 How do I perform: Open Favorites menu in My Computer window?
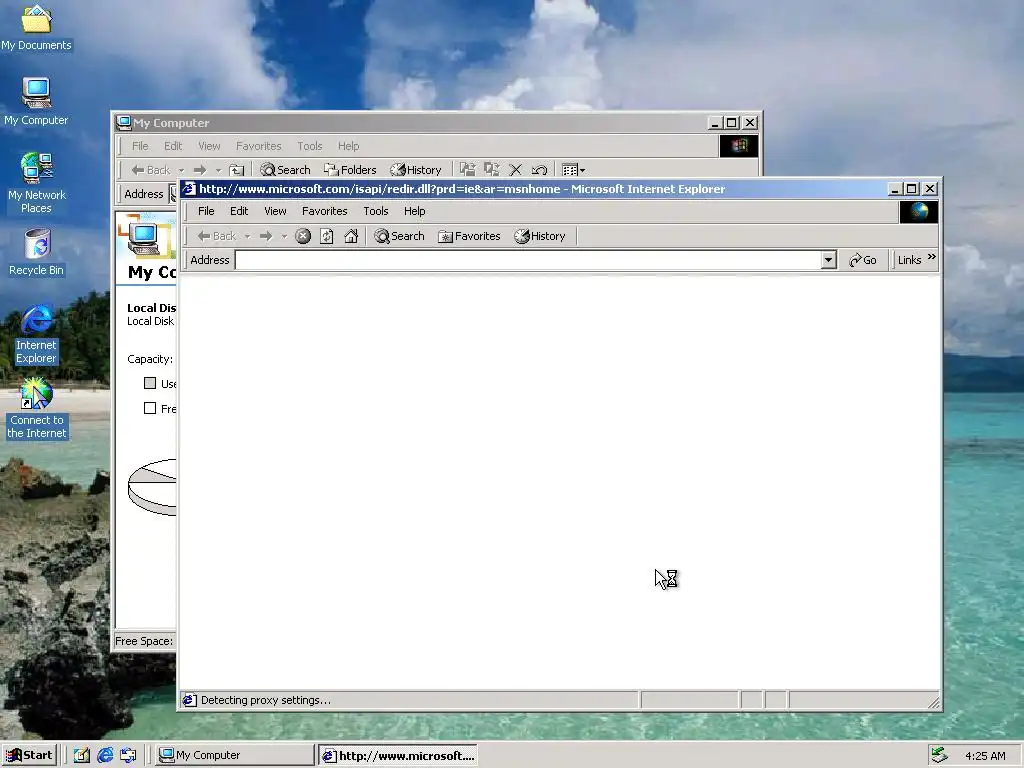tap(259, 146)
